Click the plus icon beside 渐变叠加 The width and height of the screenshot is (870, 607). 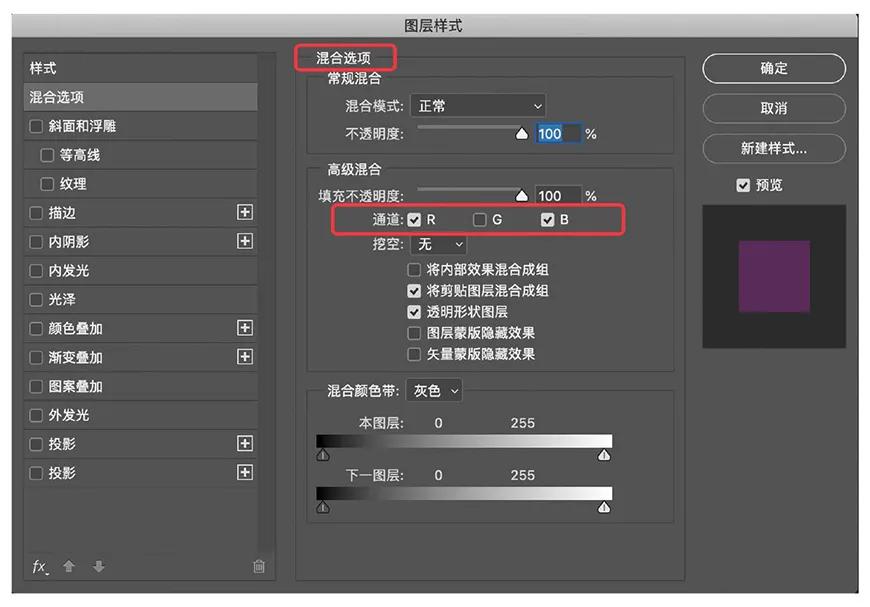click(244, 357)
